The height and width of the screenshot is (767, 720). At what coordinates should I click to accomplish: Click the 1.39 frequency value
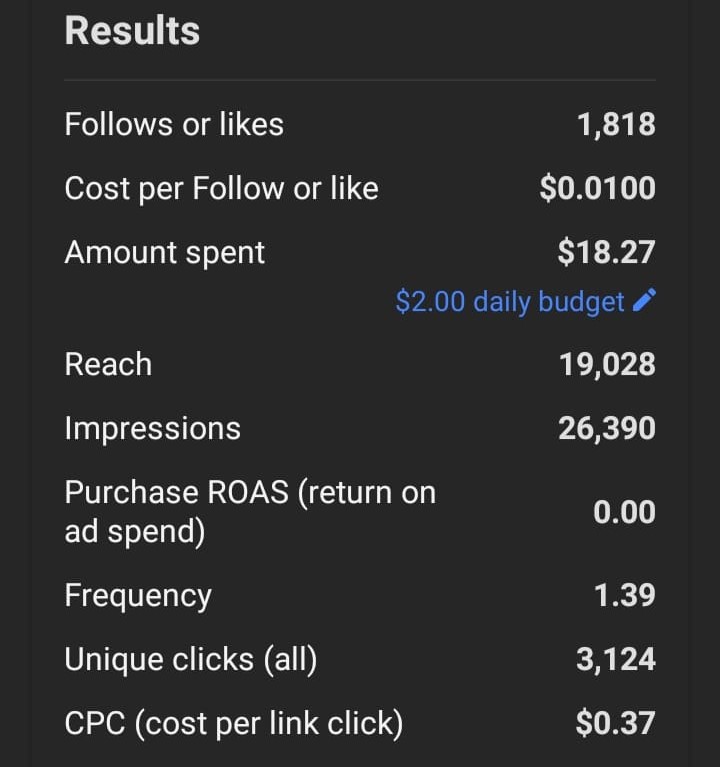click(624, 595)
